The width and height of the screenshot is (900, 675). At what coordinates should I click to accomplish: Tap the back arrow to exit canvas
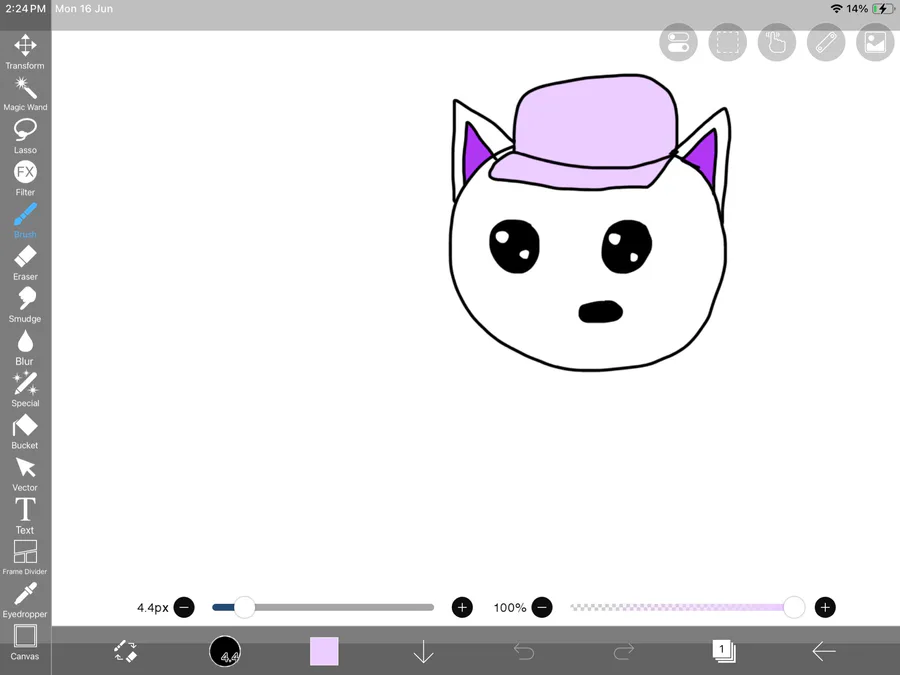click(x=824, y=651)
